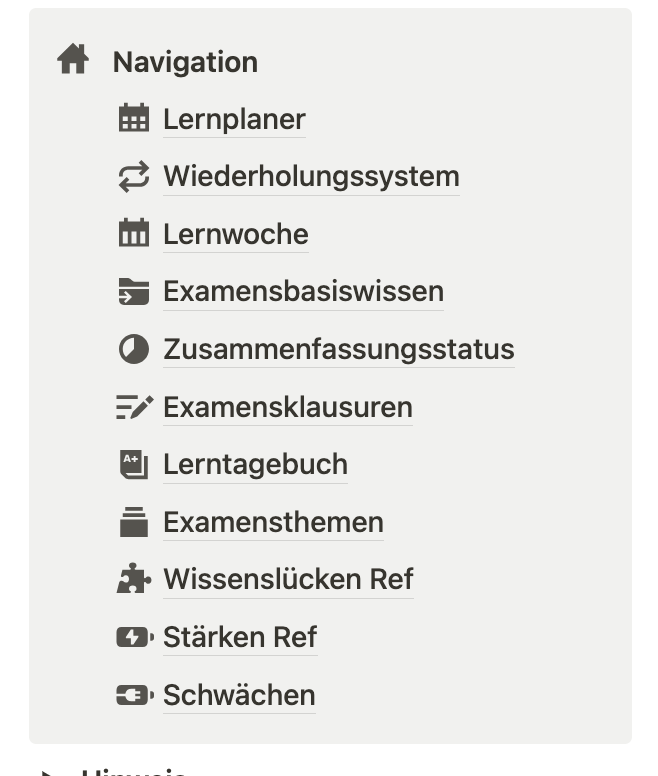Navigate to Examensbasiswissen
The image size is (658, 776).
[x=303, y=292]
